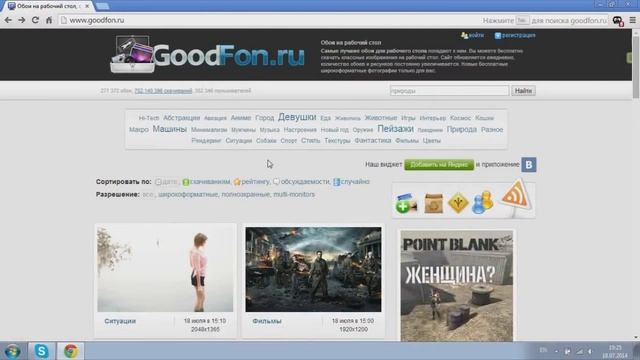Open the Абстракции category

pyautogui.click(x=182, y=118)
